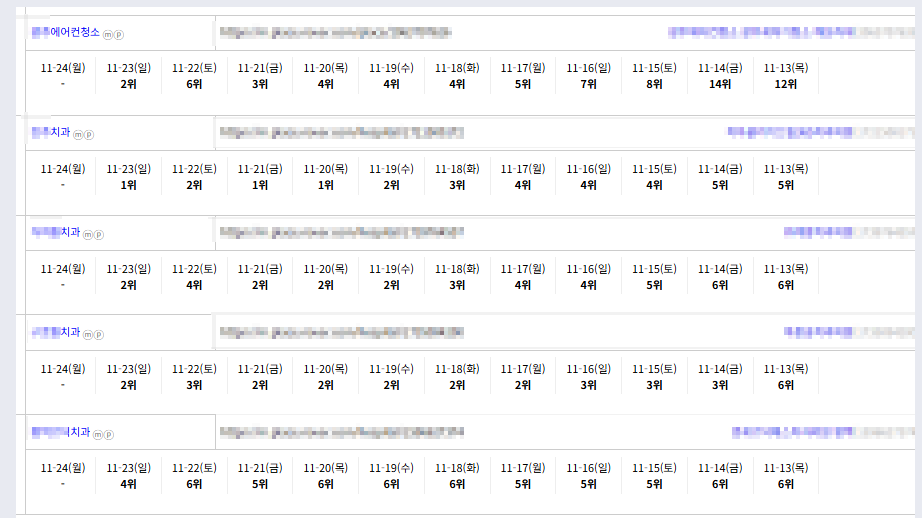Click the blurred URL in the fourth listing row
Image resolution: width=922 pixels, height=518 pixels.
(340, 331)
